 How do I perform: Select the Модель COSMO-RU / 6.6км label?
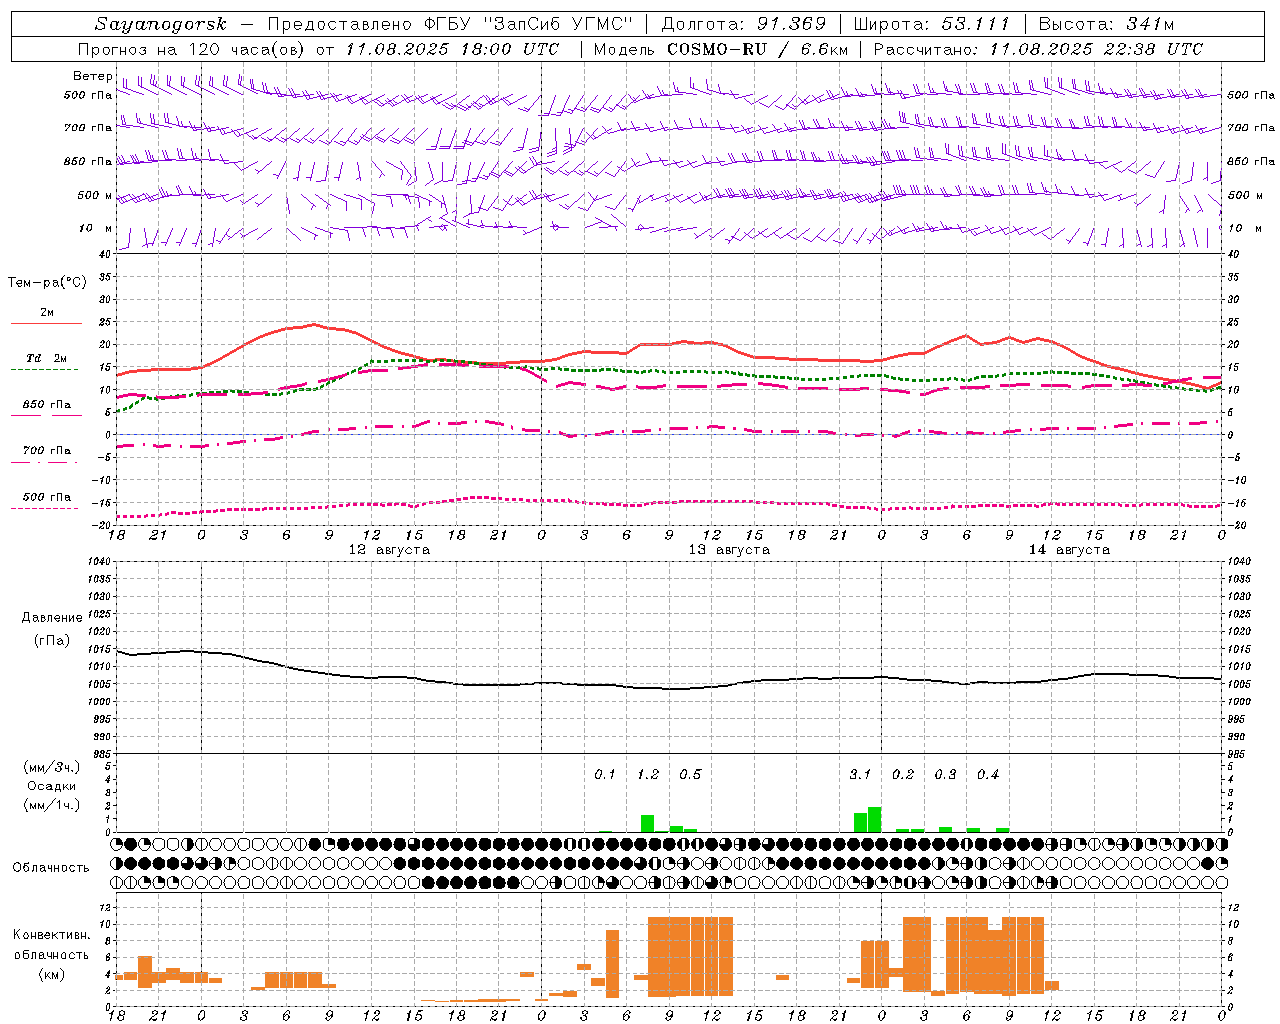pos(721,49)
